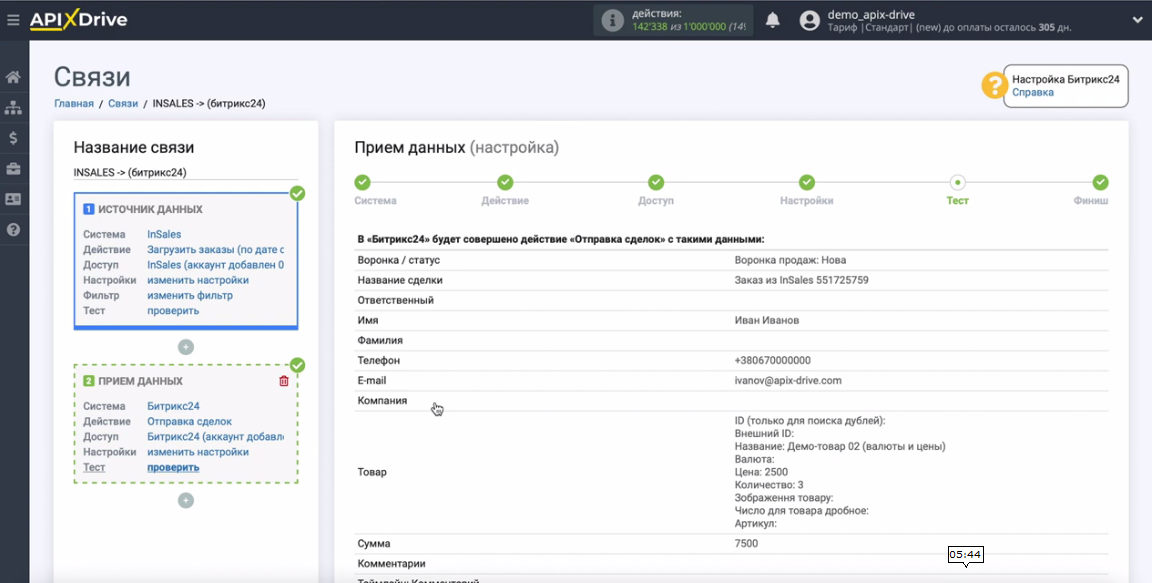This screenshot has height=583, width=1152.
Task: Go to the Финиш step
Action: [x=1100, y=182]
